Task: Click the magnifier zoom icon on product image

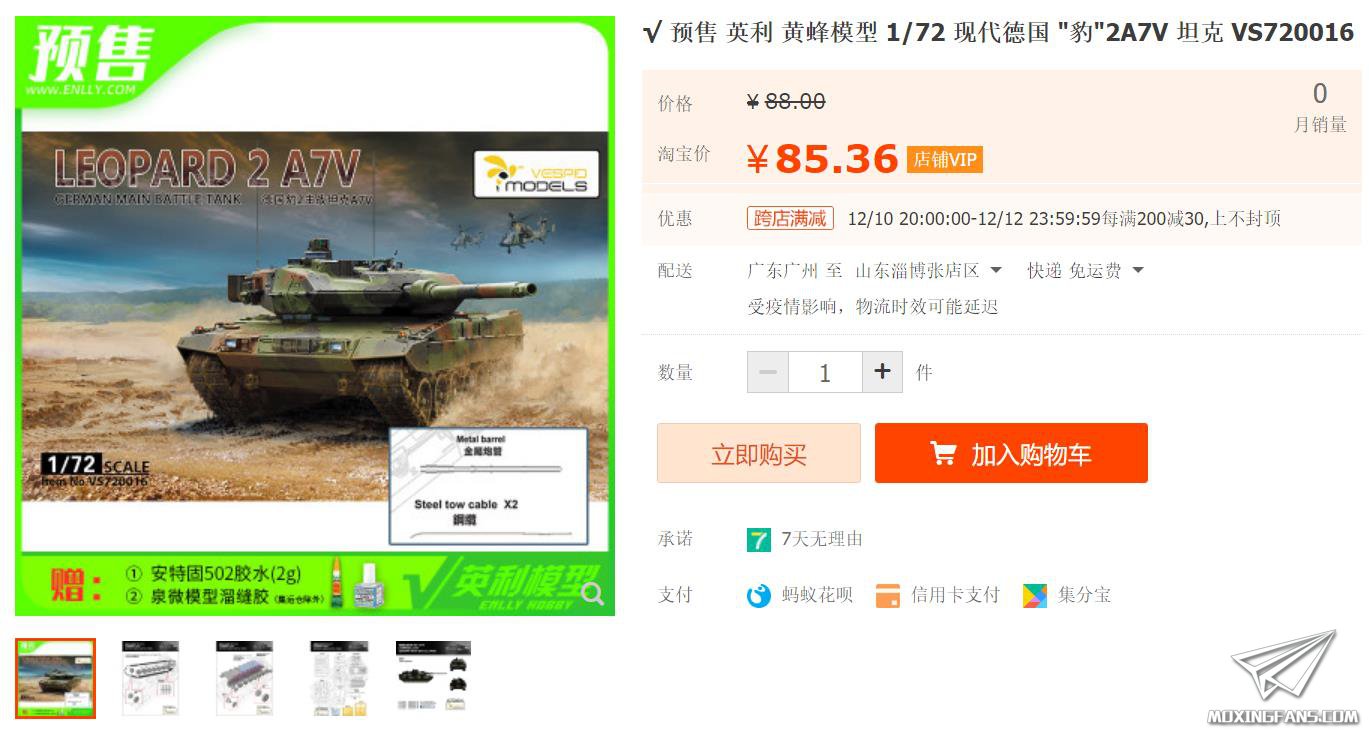Action: pyautogui.click(x=592, y=594)
